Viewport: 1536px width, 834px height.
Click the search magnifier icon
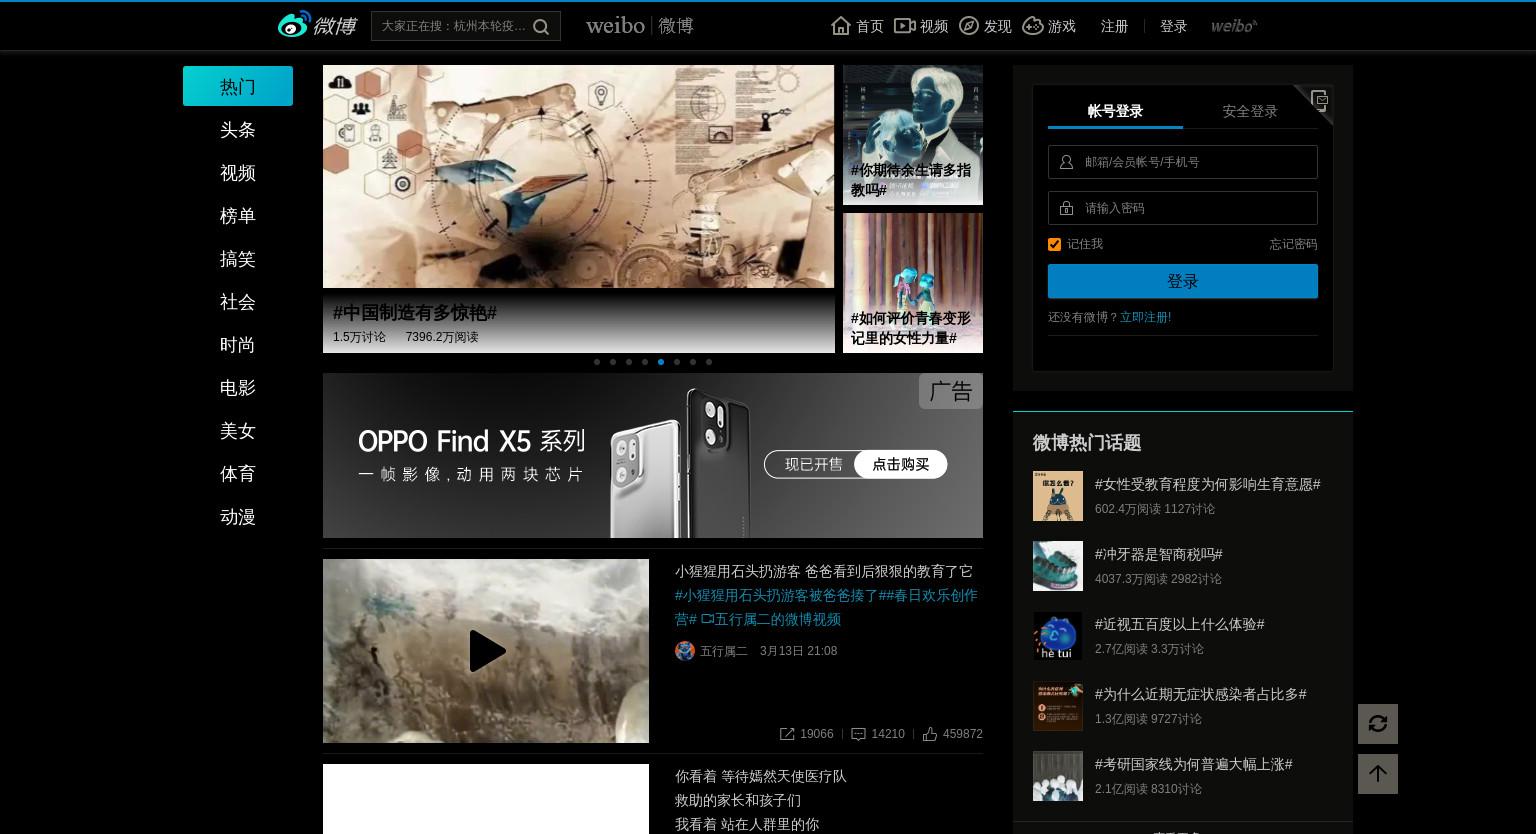(541, 27)
